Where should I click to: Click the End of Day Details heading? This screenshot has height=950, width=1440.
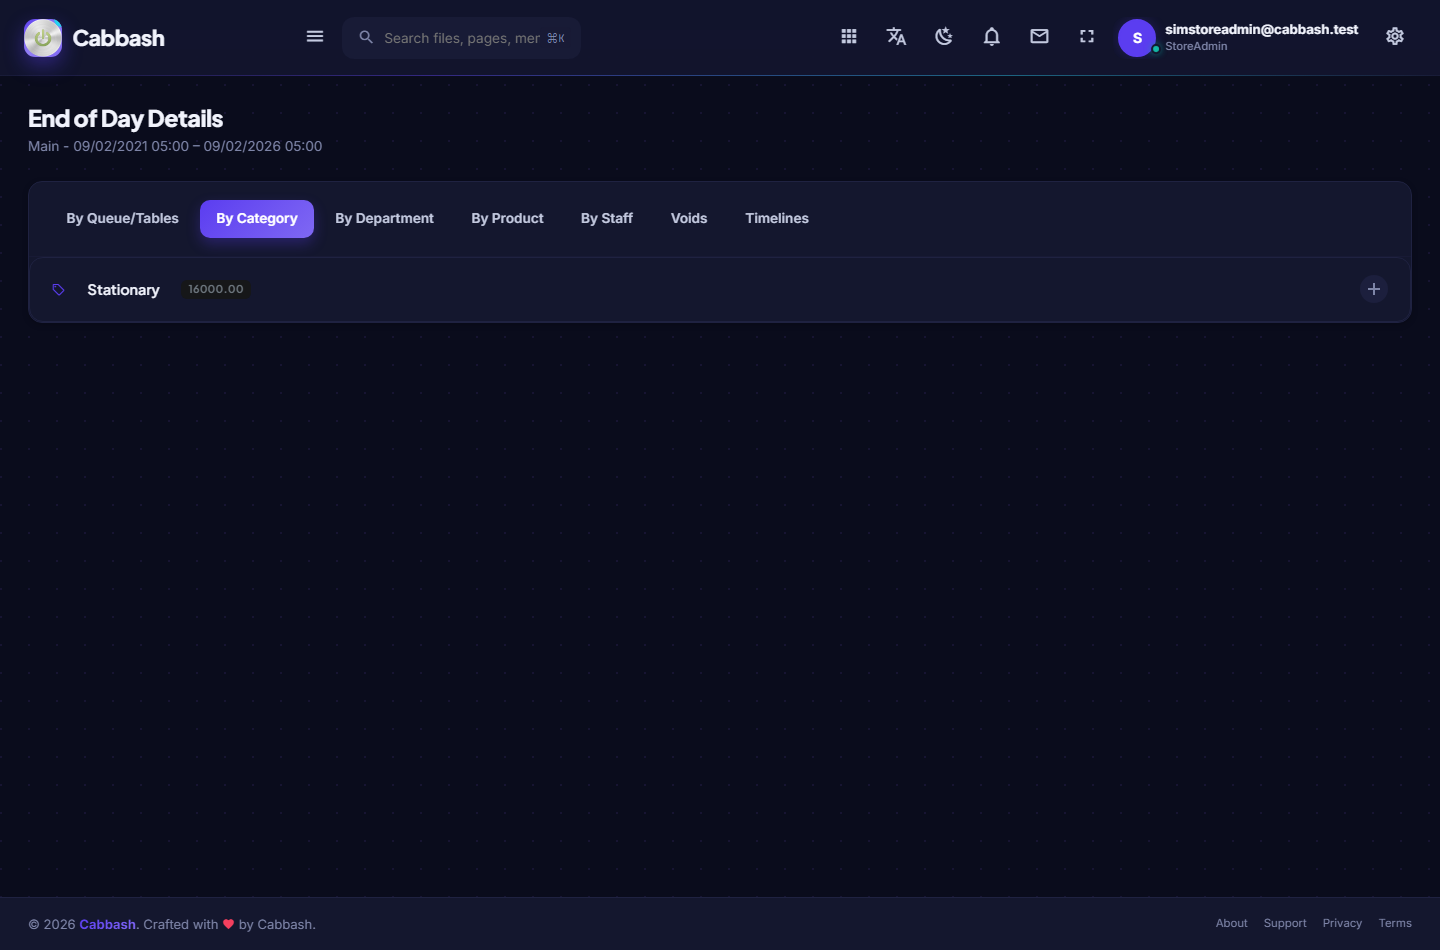click(125, 119)
